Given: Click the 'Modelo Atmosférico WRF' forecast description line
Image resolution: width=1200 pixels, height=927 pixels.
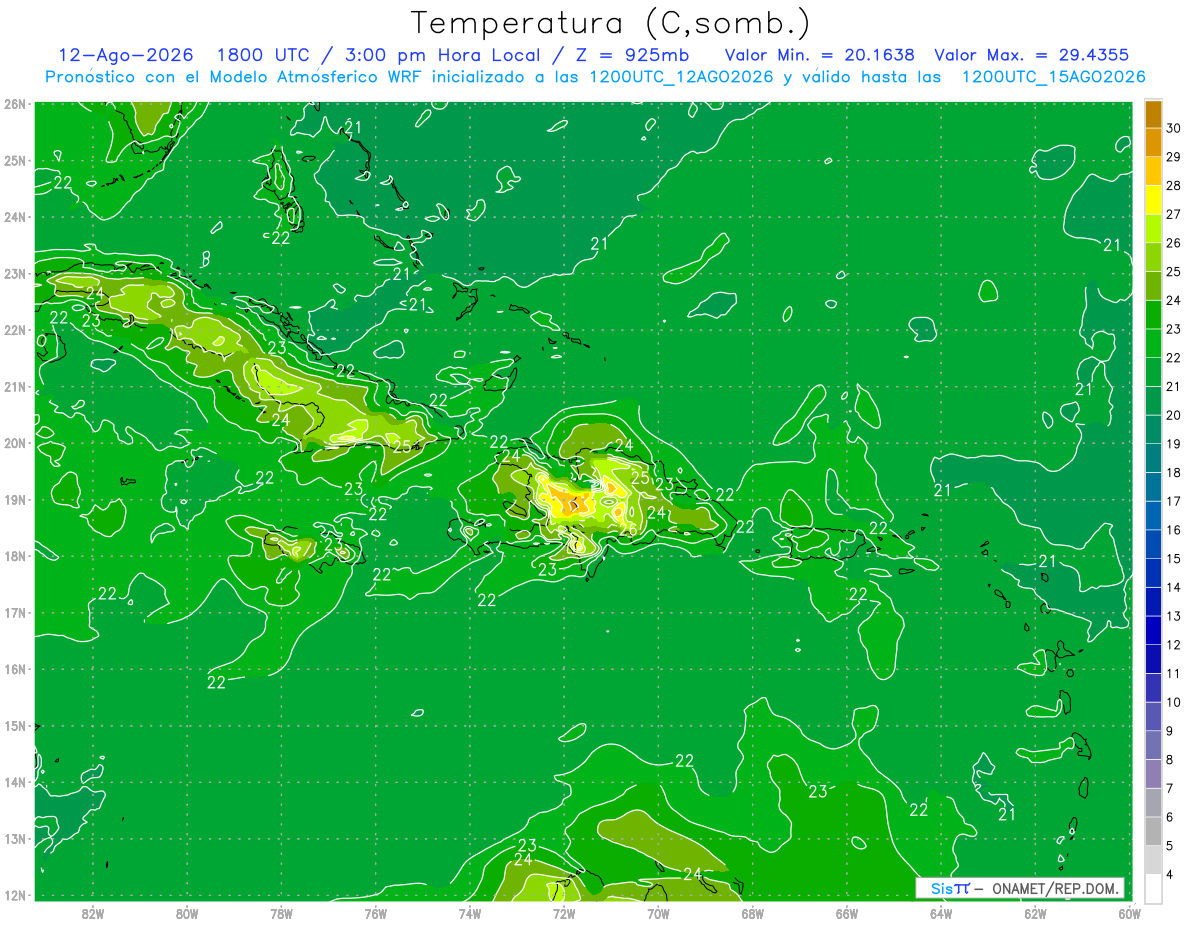Looking at the screenshot, I should click(x=595, y=77).
